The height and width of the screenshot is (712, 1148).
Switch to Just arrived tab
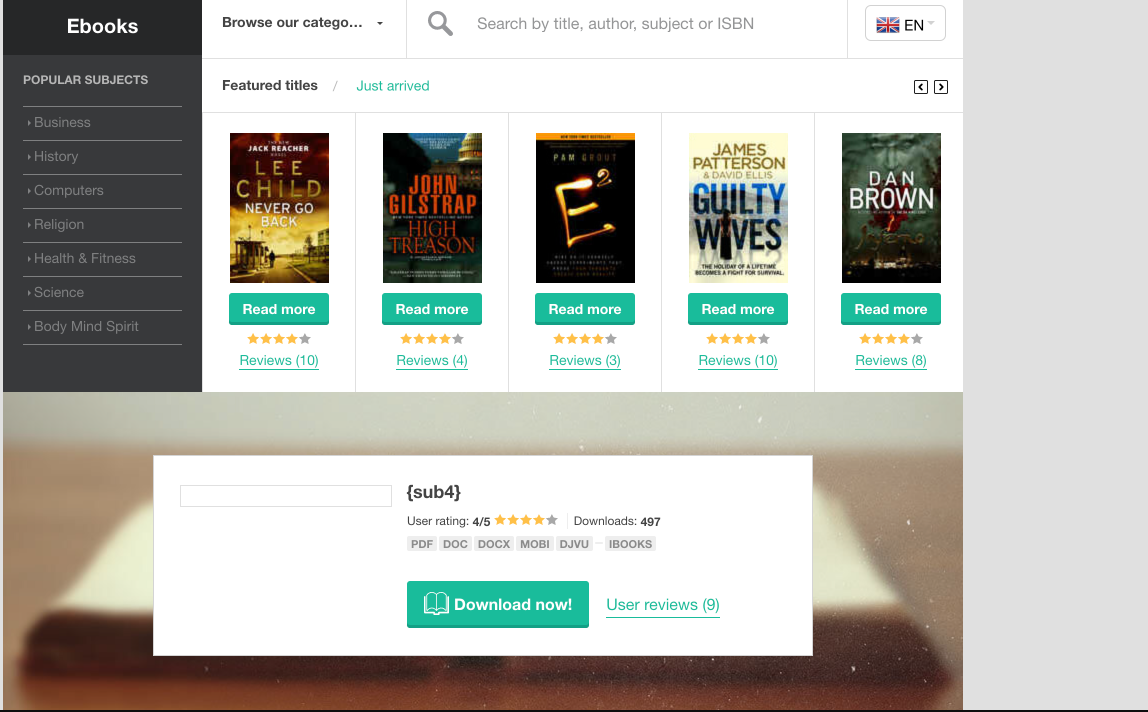pyautogui.click(x=392, y=86)
